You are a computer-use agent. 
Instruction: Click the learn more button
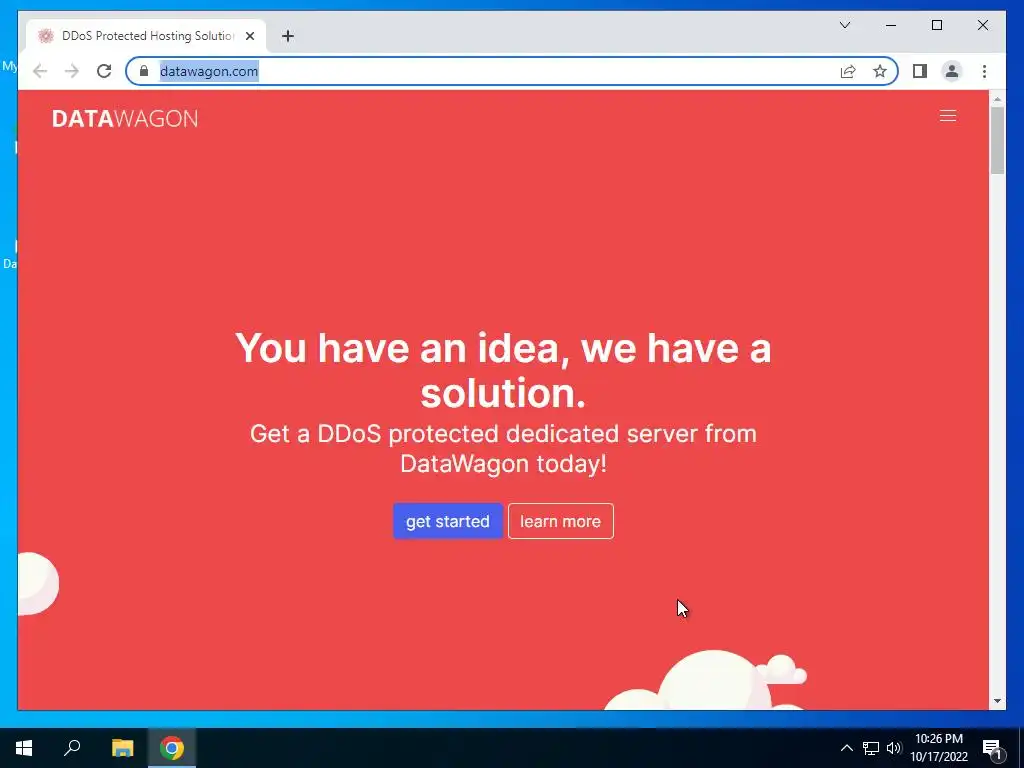coord(560,521)
